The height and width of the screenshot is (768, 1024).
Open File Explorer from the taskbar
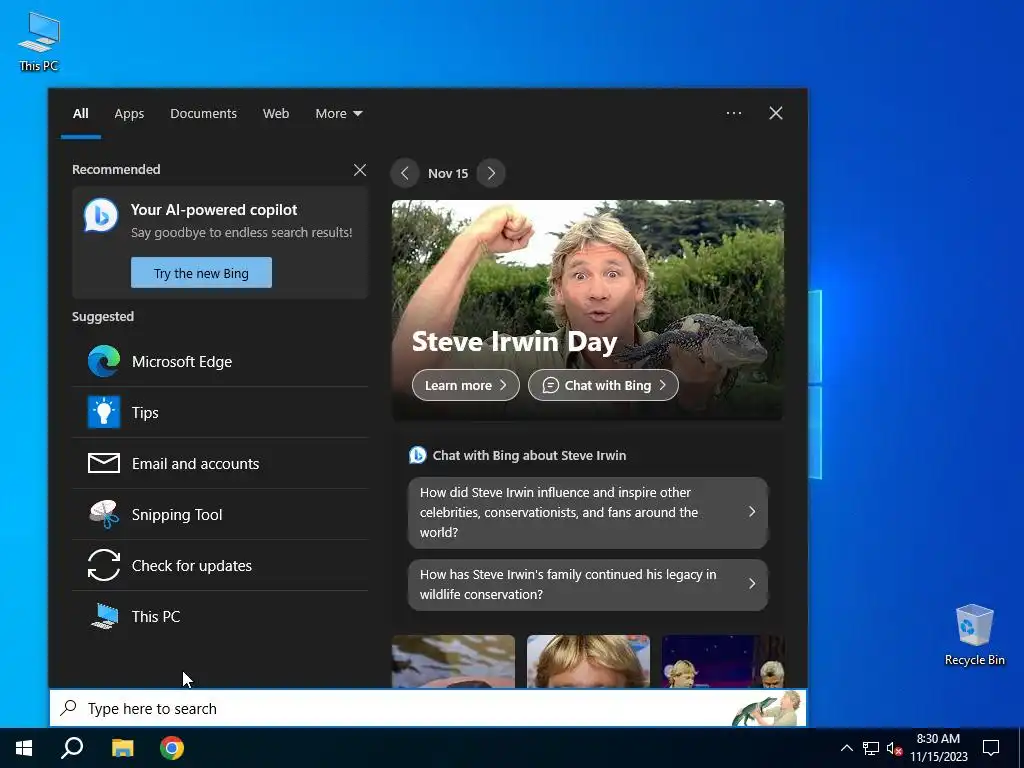(122, 748)
